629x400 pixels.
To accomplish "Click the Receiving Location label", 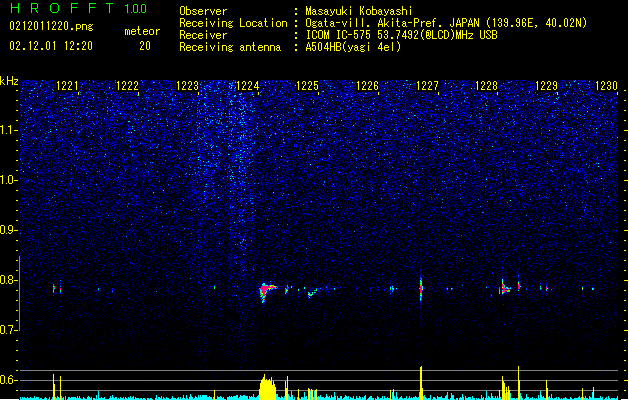I will 233,23.
